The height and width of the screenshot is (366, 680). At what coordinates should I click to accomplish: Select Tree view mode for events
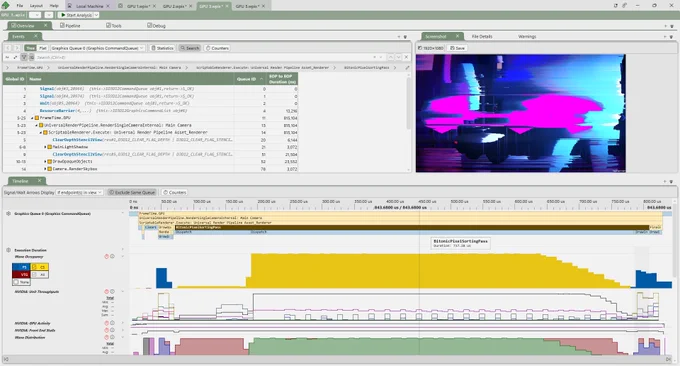[x=30, y=48]
